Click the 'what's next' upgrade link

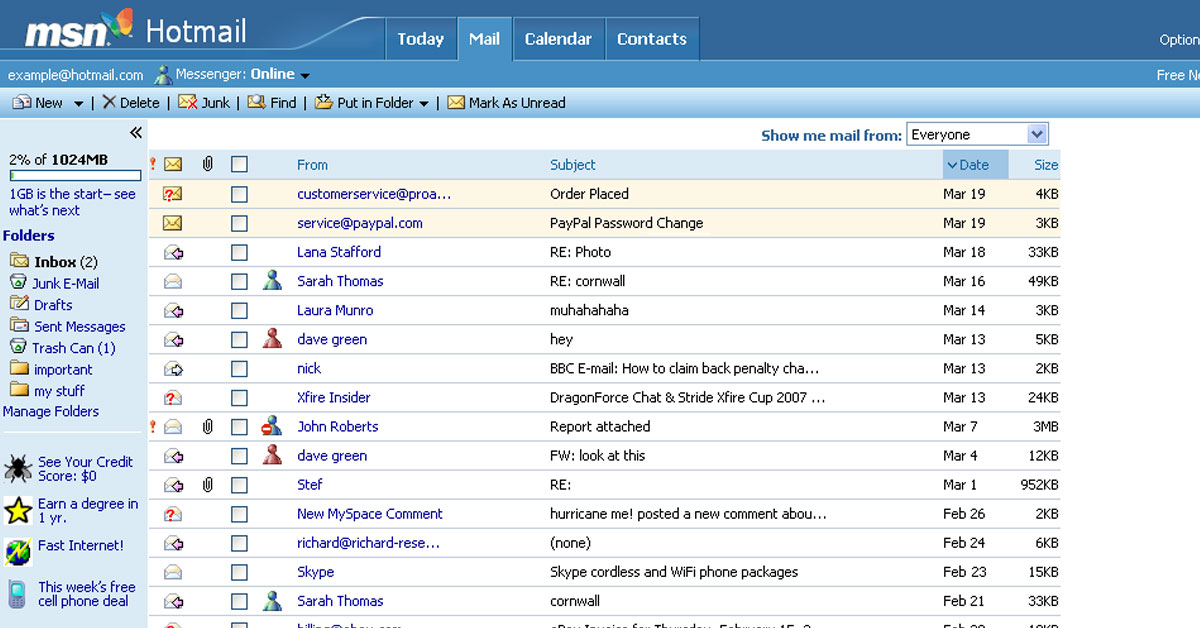point(43,210)
